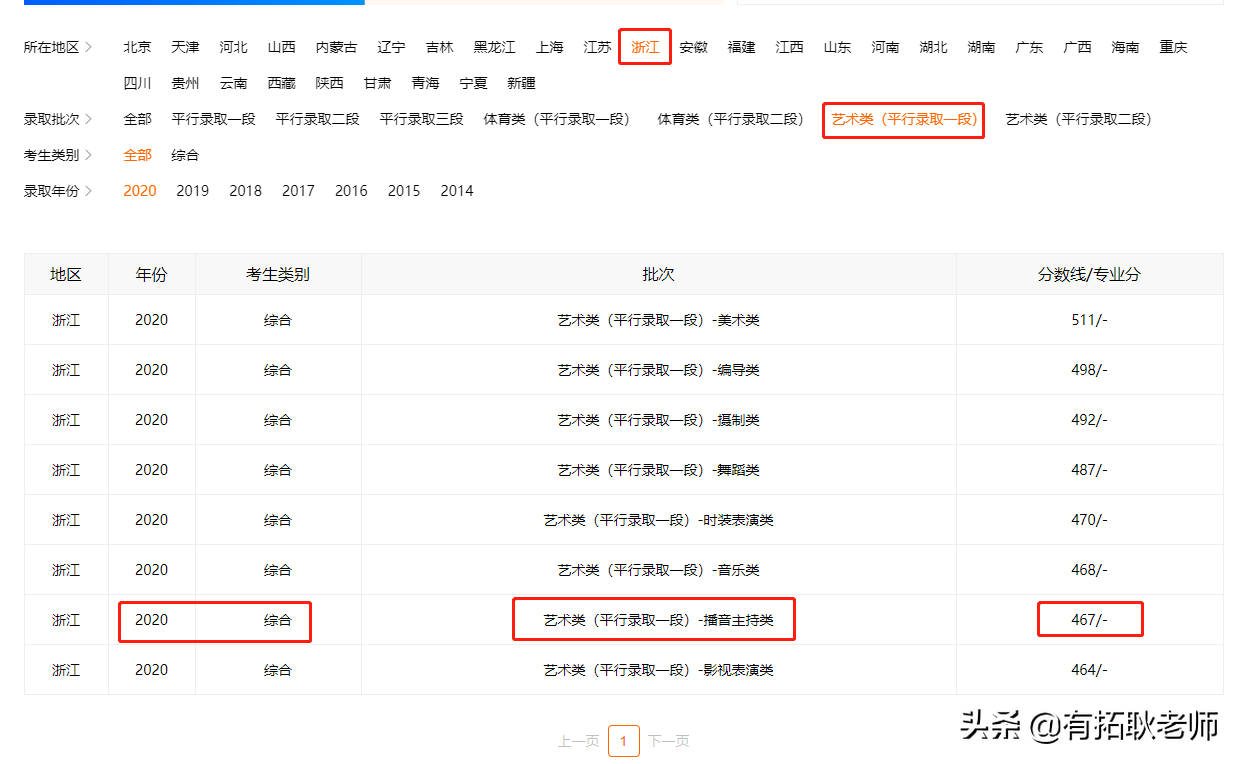
Task: Select 四川 on the second region line
Action: 137,83
